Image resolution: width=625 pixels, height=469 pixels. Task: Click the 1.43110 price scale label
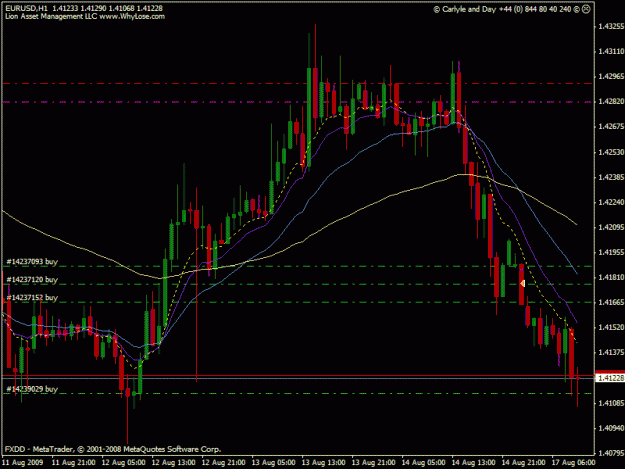611,51
